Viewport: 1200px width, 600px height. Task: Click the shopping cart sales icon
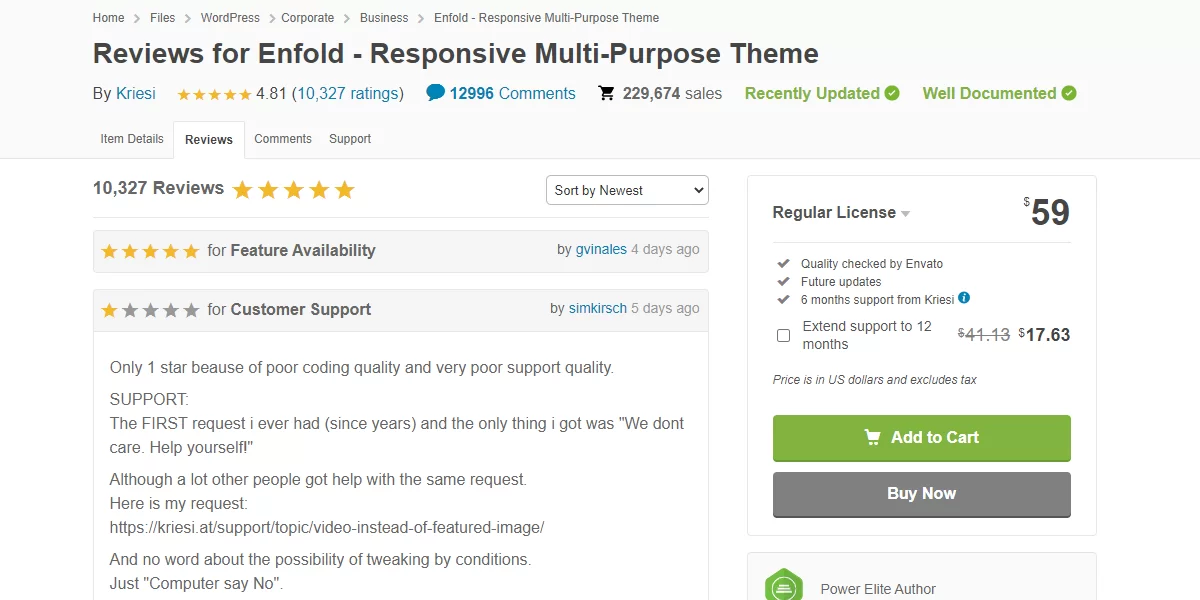pos(607,93)
